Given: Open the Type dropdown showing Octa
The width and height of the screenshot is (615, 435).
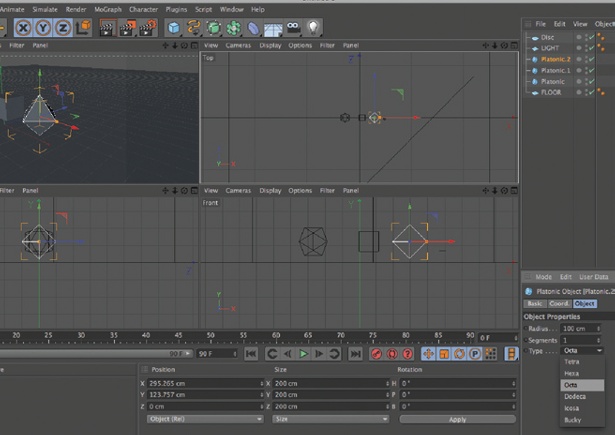Looking at the screenshot, I should pos(583,351).
